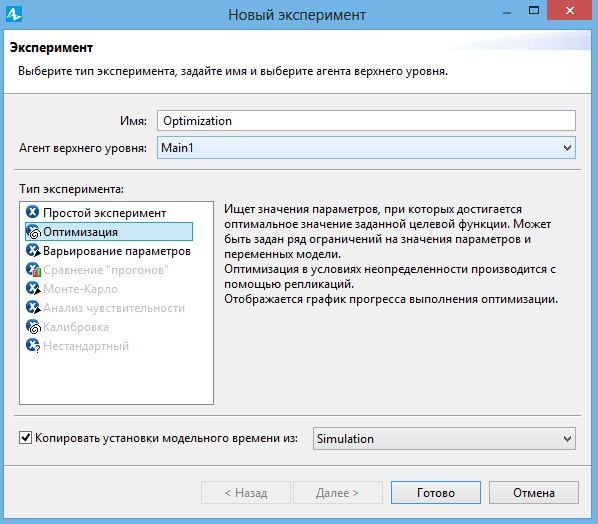The width and height of the screenshot is (598, 524).
Task: Click the Simple experiment icon
Action: pos(33,212)
